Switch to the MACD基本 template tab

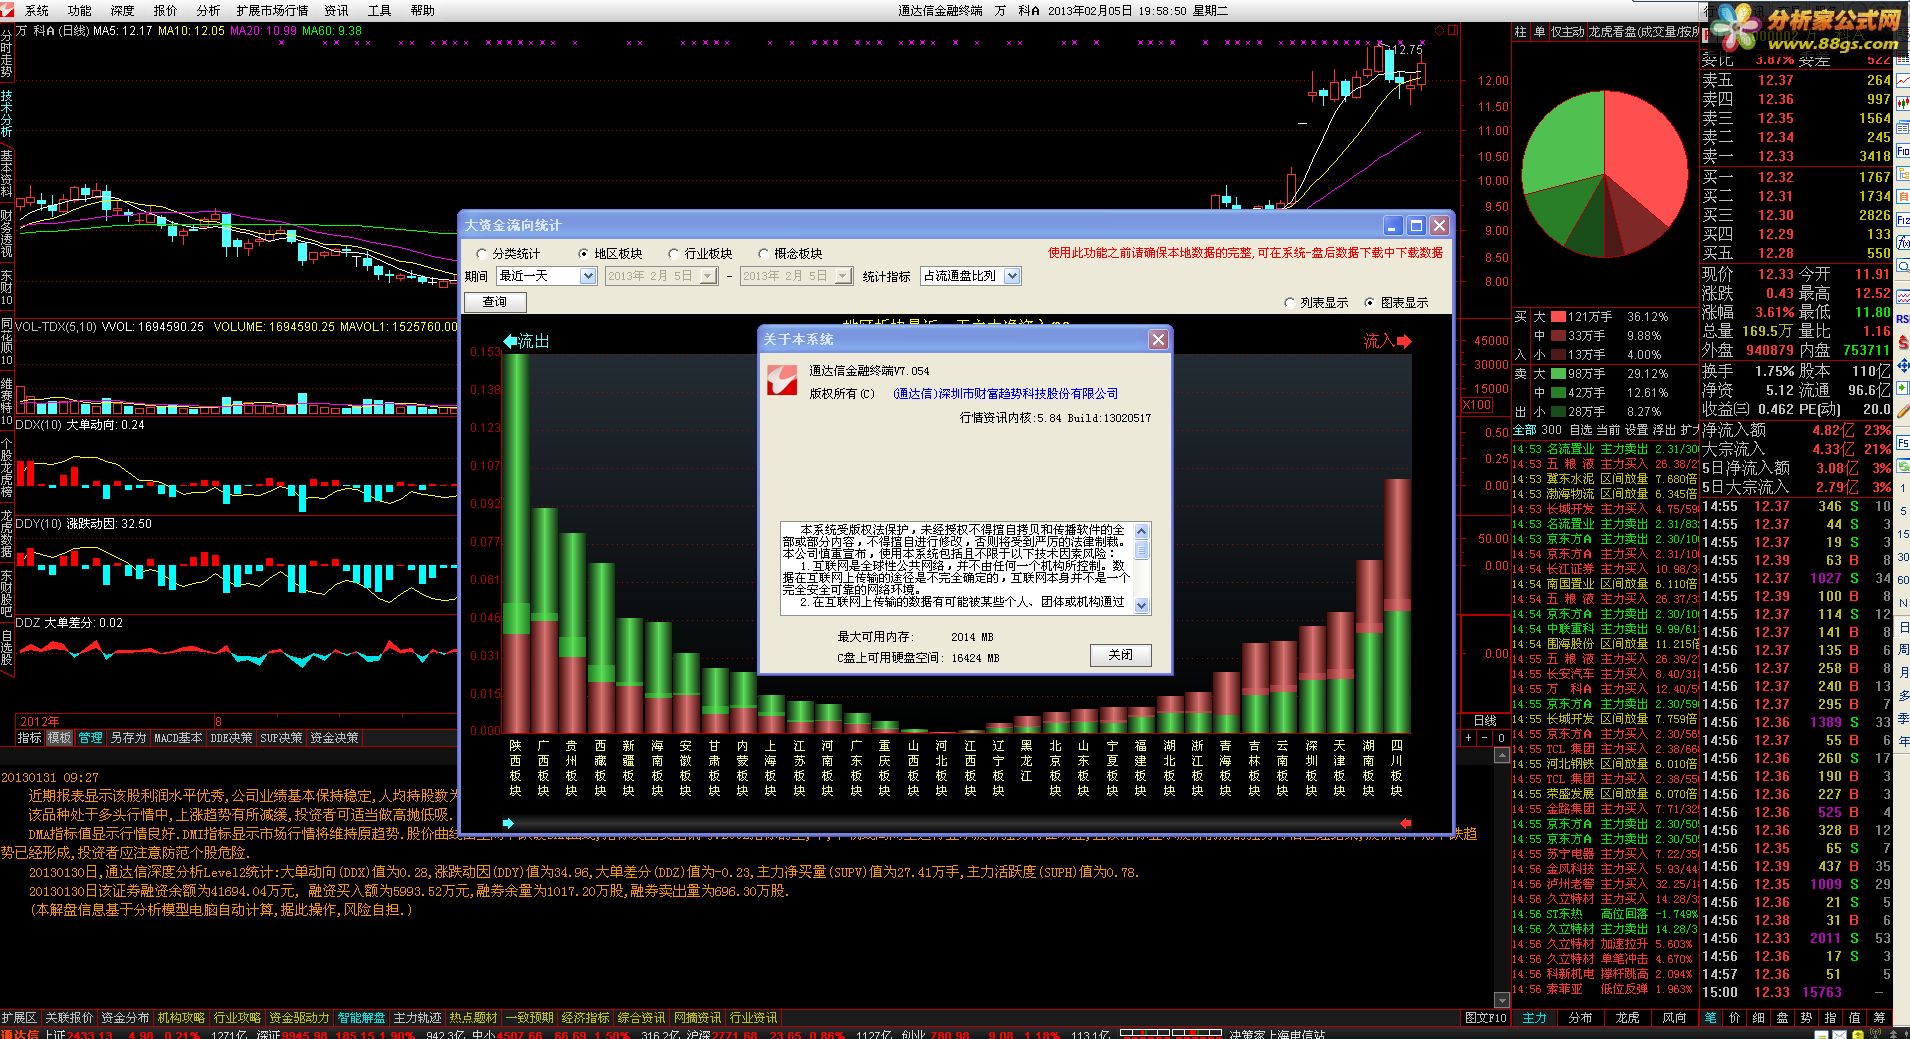pos(178,738)
